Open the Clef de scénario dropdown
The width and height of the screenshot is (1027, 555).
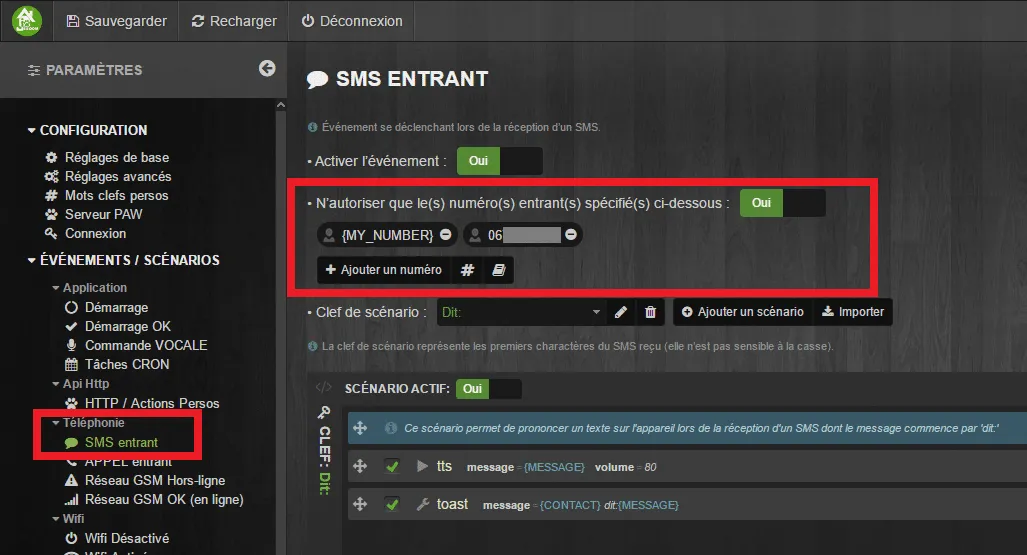pos(521,313)
